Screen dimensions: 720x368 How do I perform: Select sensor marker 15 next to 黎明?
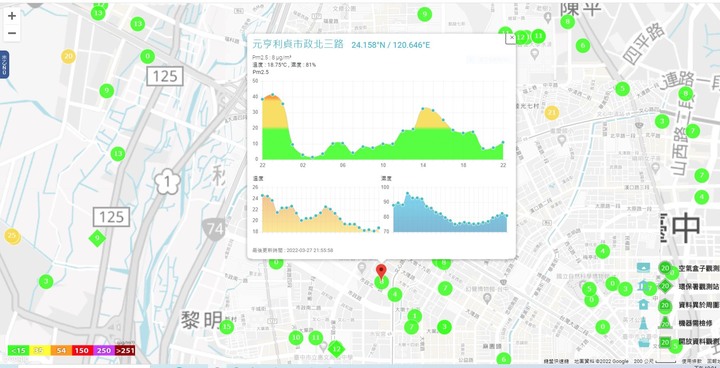tap(226, 327)
